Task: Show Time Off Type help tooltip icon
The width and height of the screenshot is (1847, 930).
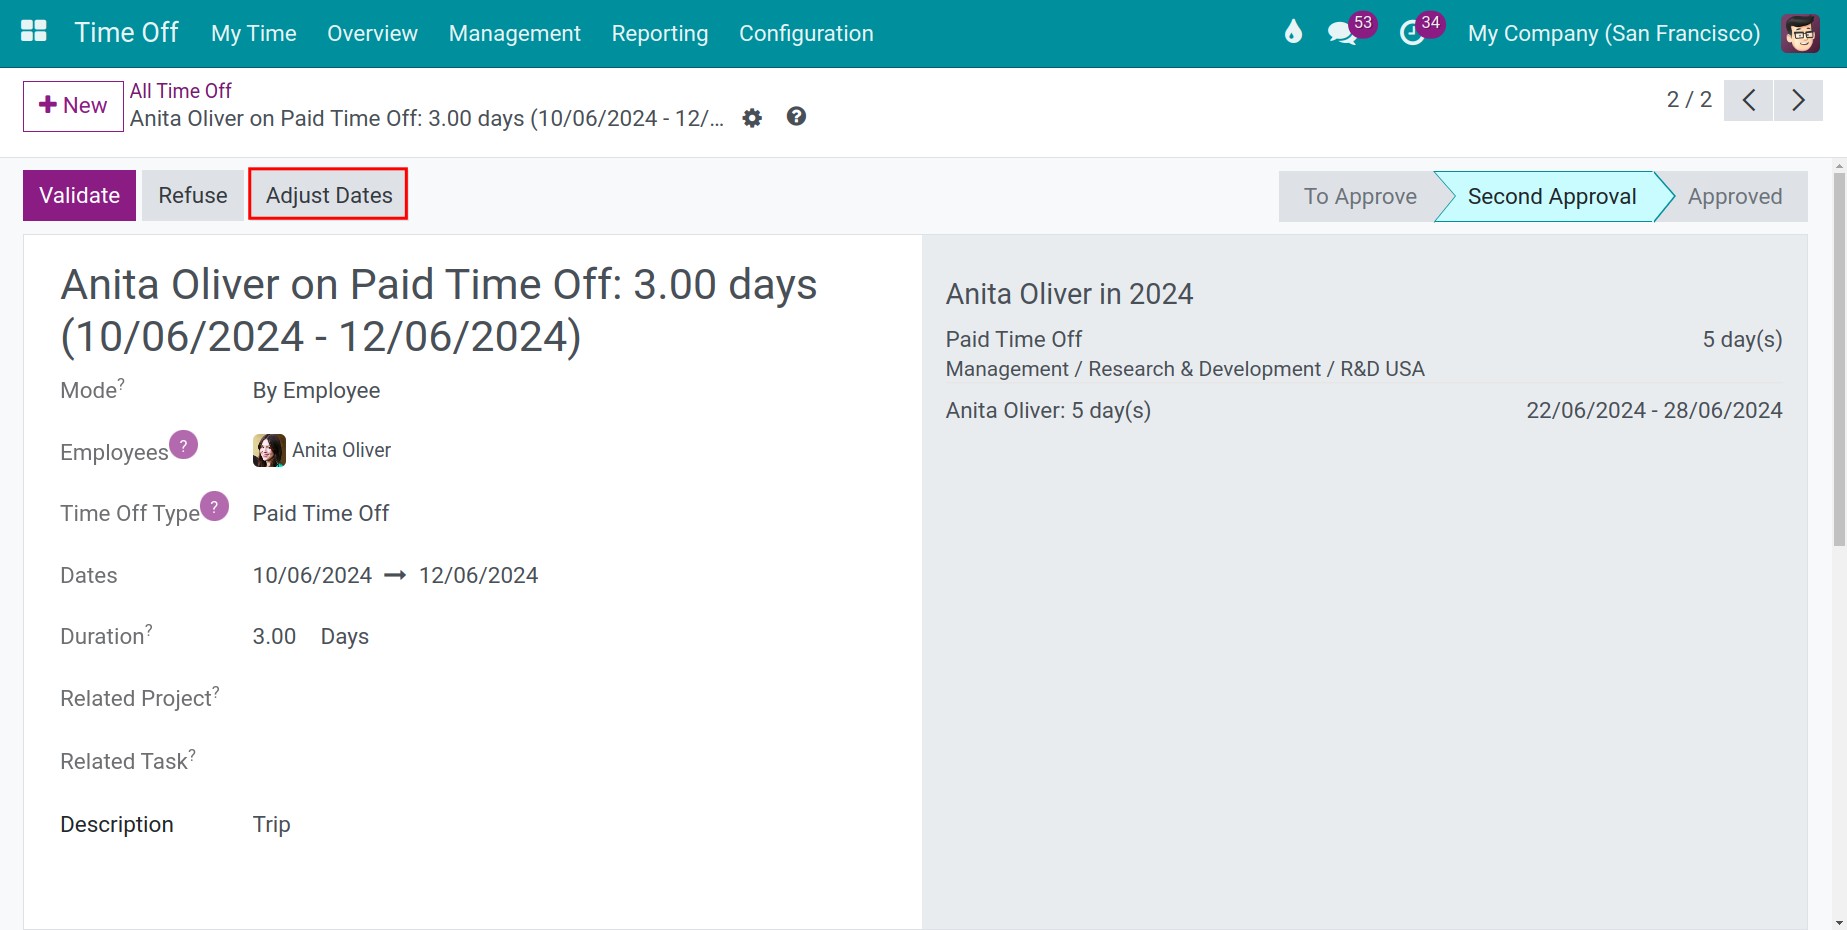Action: pyautogui.click(x=214, y=506)
